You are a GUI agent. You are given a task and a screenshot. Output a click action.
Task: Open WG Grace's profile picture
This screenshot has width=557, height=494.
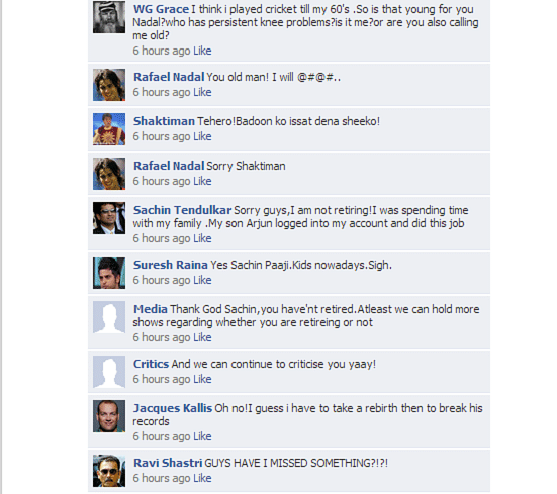coord(109,17)
